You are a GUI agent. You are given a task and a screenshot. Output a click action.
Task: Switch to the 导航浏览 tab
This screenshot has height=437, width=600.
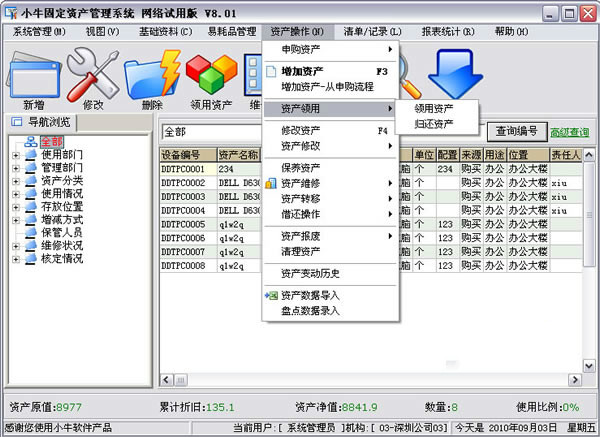[x=44, y=122]
